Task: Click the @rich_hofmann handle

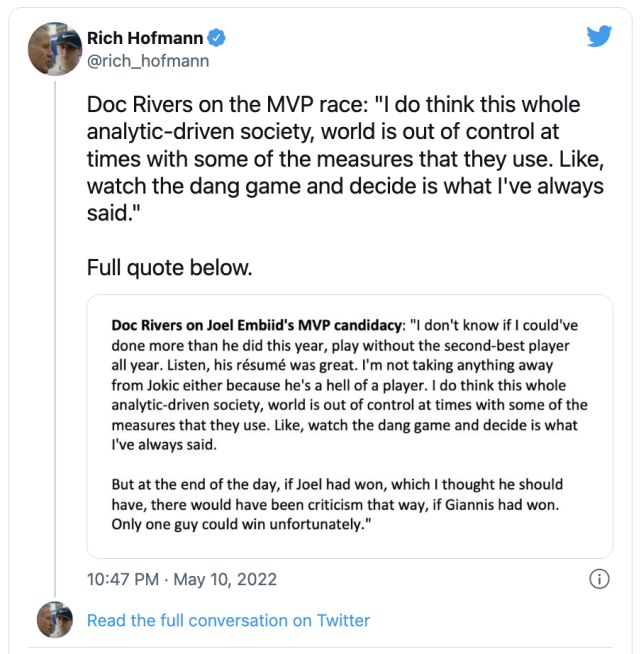Action: 148,61
